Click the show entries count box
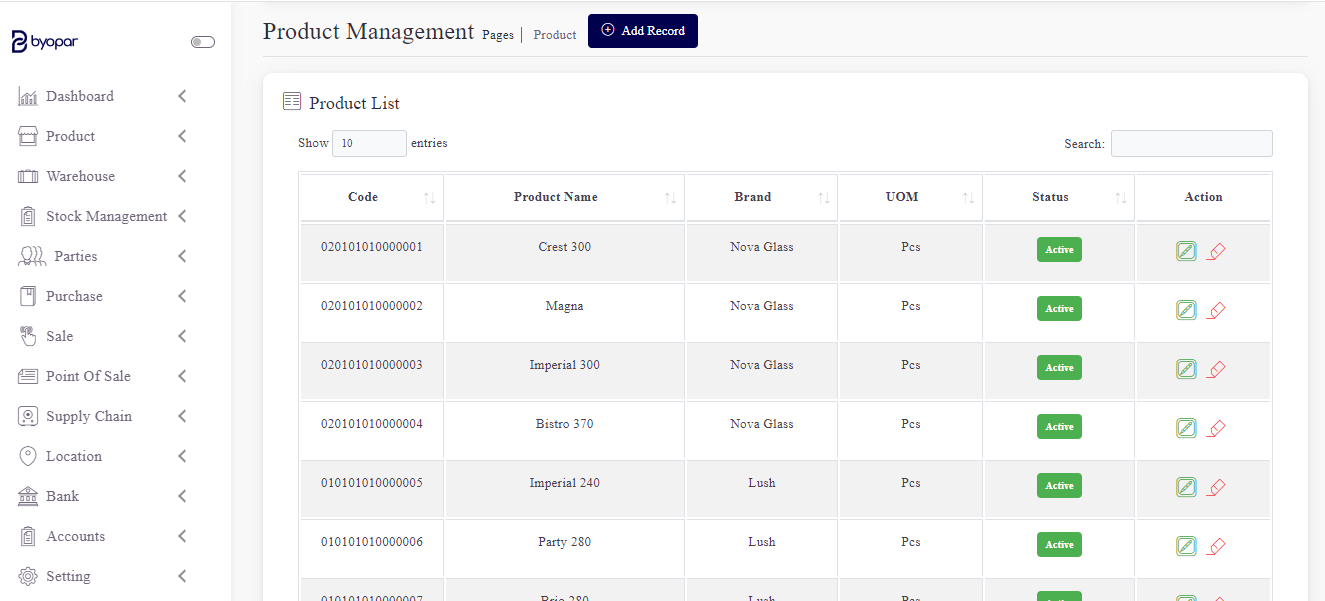The width and height of the screenshot is (1325, 601). click(369, 144)
